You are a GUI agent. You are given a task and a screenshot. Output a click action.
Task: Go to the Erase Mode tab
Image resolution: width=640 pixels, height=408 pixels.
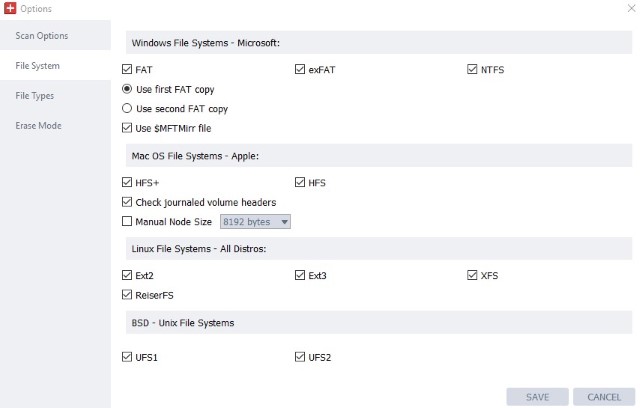pos(38,126)
